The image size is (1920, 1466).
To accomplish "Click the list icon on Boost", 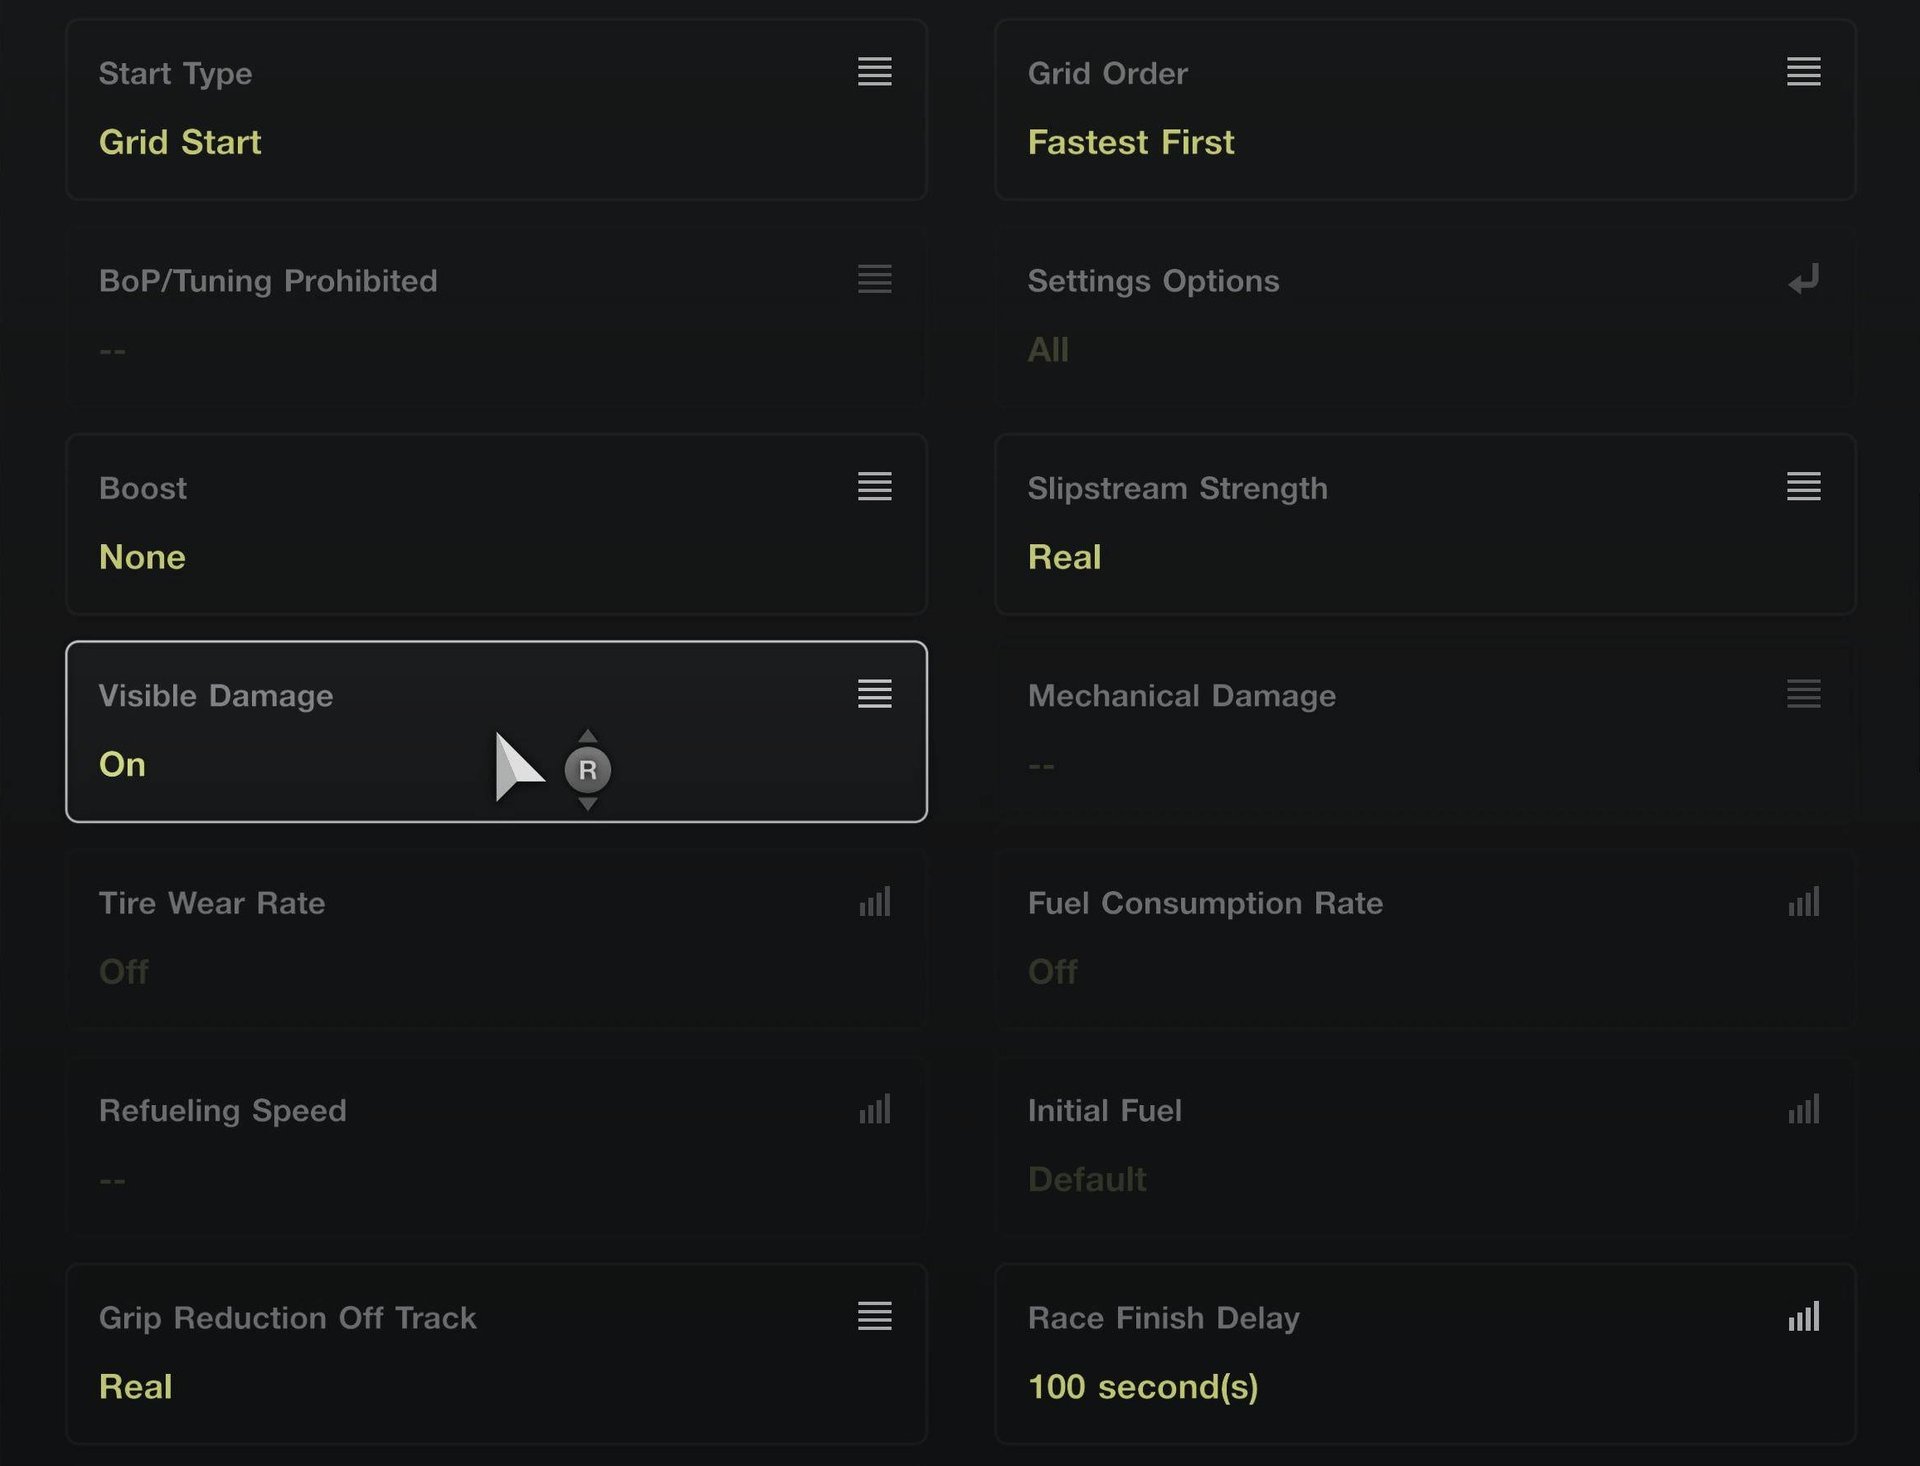I will [x=874, y=487].
